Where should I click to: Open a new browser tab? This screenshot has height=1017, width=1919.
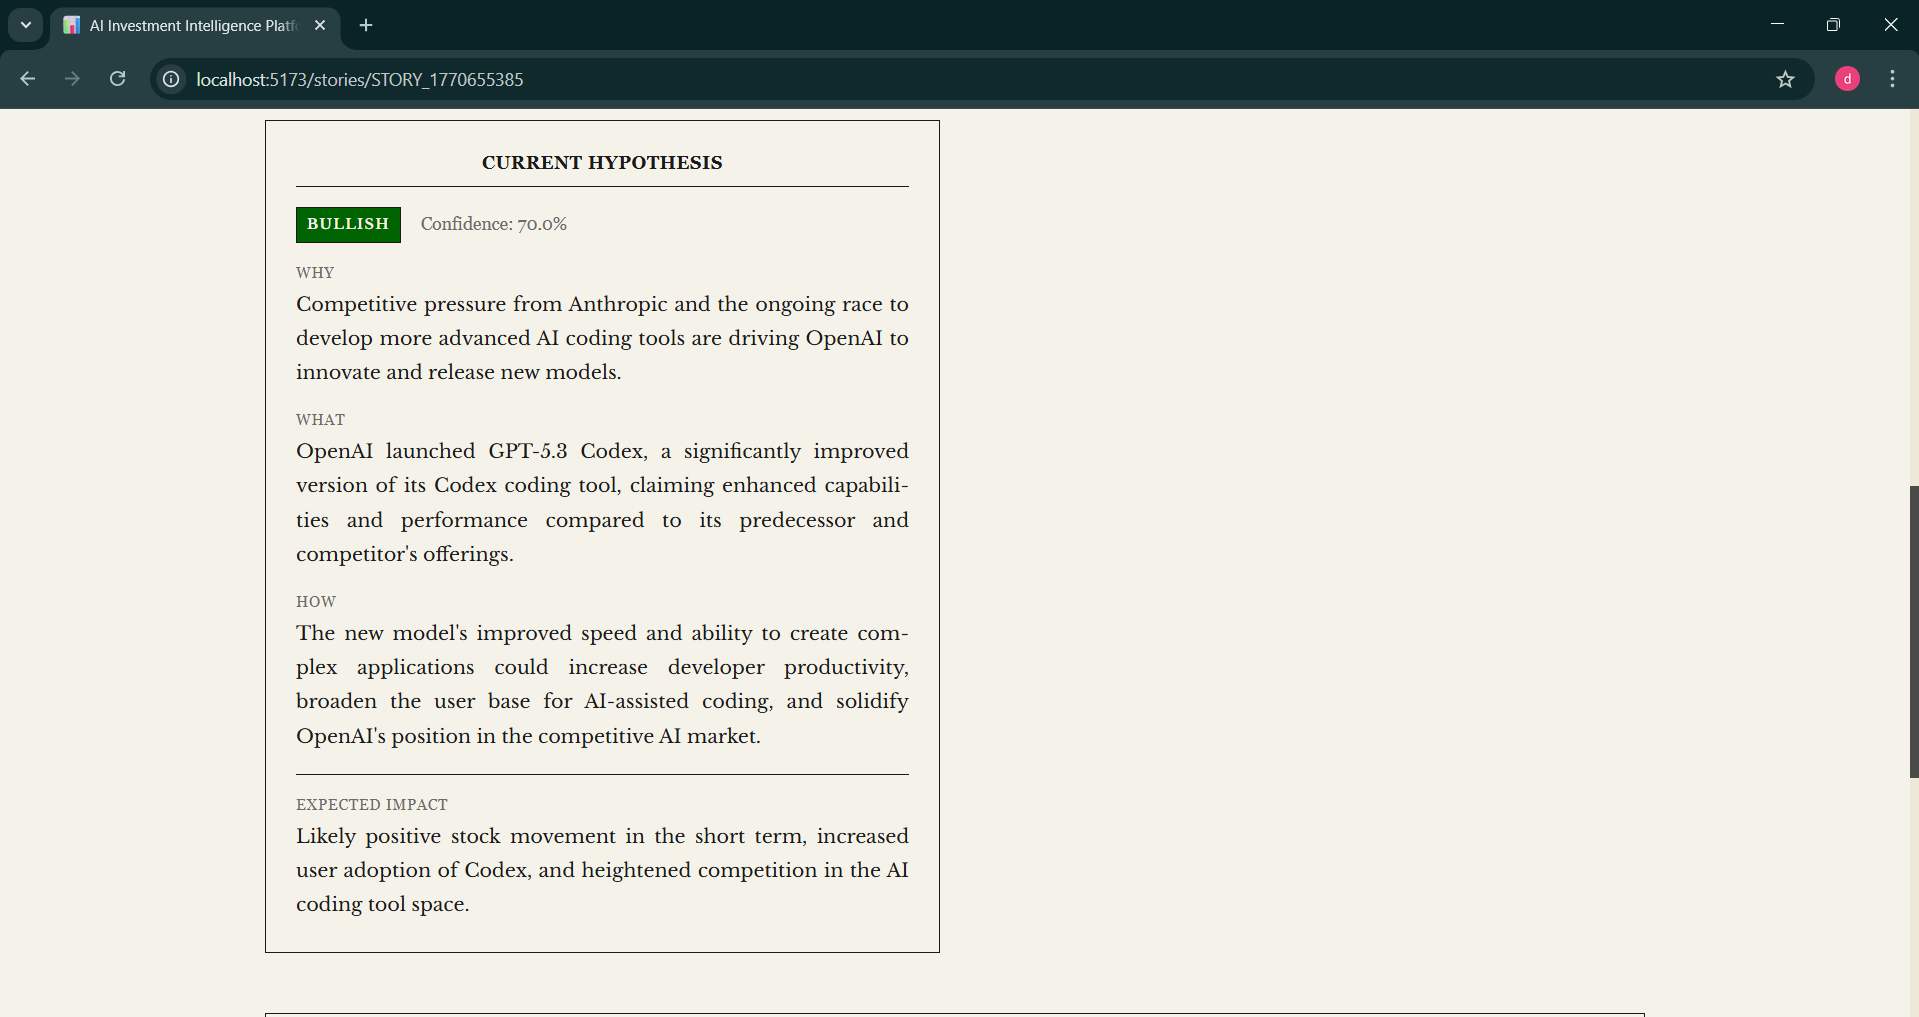[366, 25]
